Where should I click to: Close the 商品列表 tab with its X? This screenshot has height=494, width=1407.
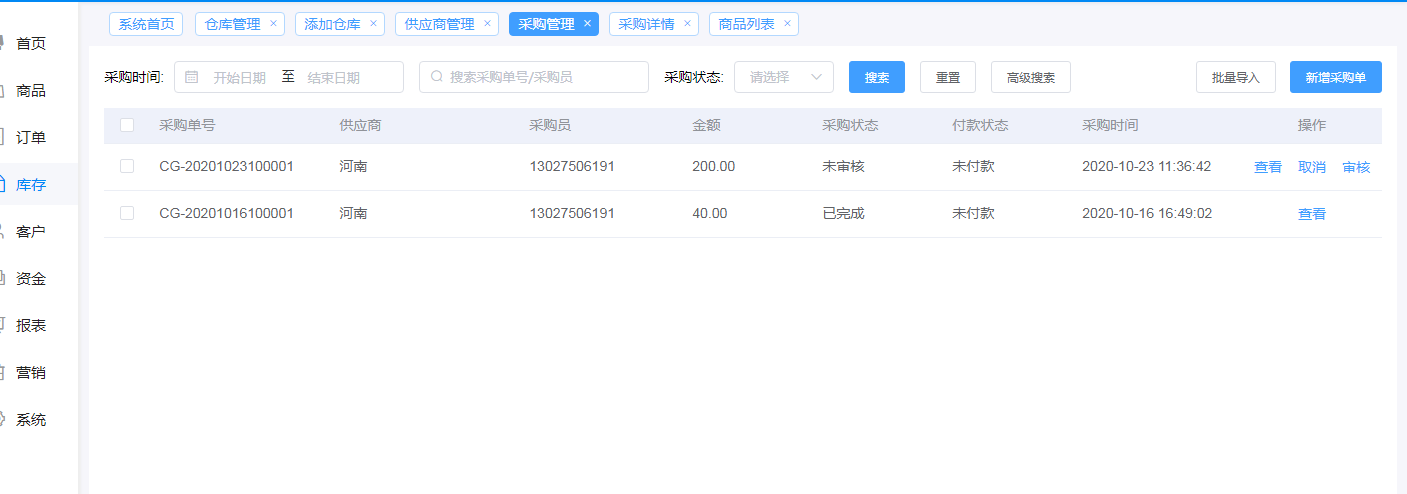[787, 23]
